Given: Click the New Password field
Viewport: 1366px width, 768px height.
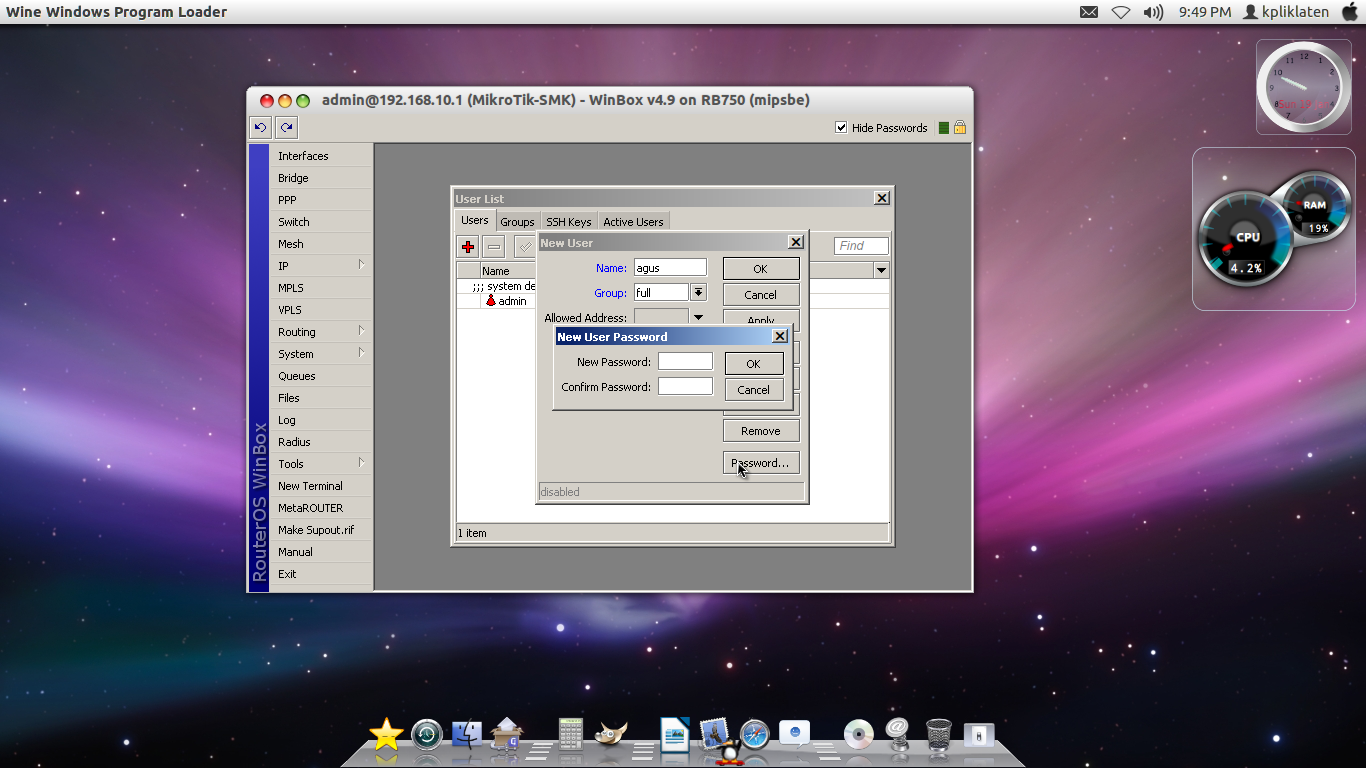Looking at the screenshot, I should tap(685, 361).
